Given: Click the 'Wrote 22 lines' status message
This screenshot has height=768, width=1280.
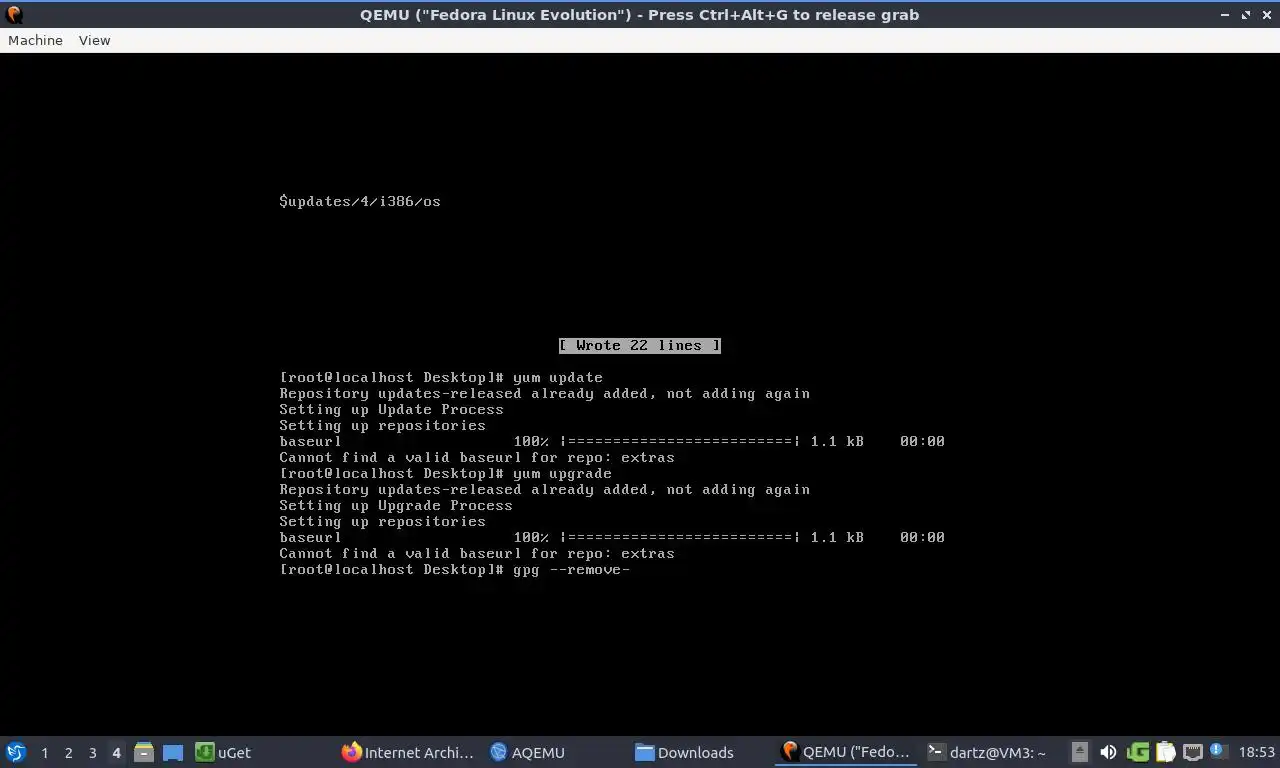Looking at the screenshot, I should click(640, 345).
